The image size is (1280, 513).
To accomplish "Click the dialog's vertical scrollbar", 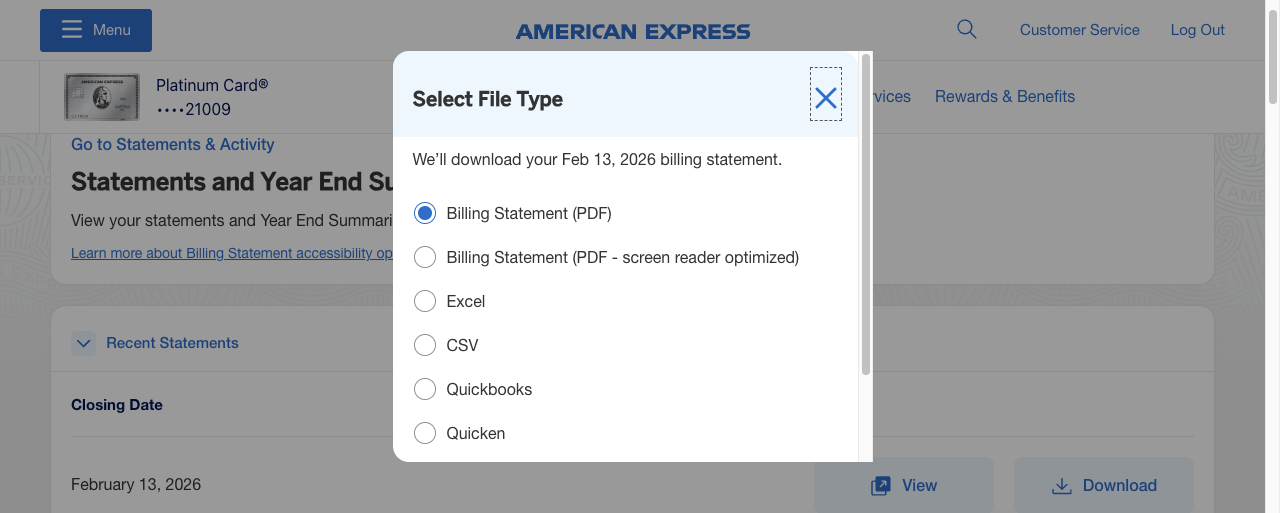I will 866,215.
